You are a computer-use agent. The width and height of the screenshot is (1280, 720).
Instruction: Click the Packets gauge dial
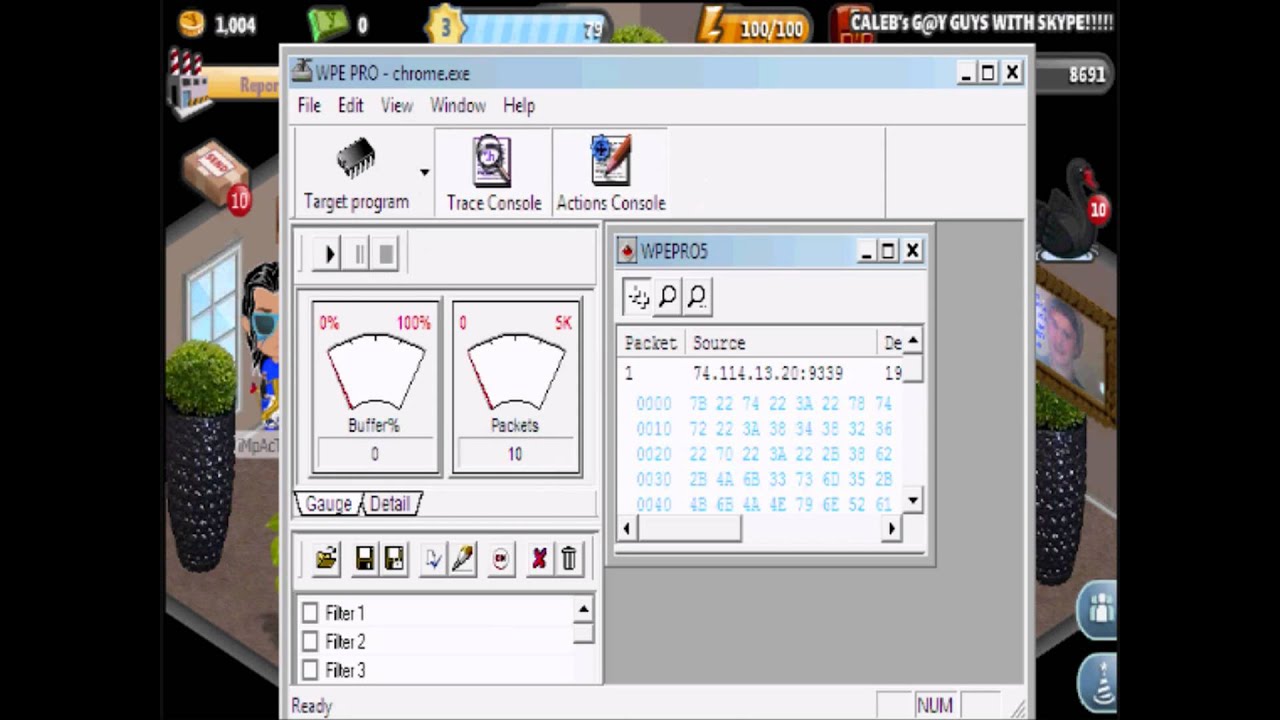(515, 372)
